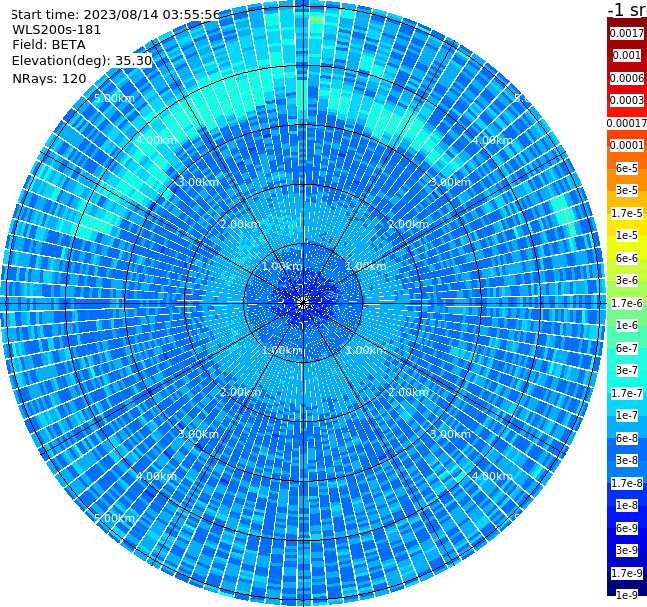Click the Start time 2023/08/14 03:55:56 label

115,15
